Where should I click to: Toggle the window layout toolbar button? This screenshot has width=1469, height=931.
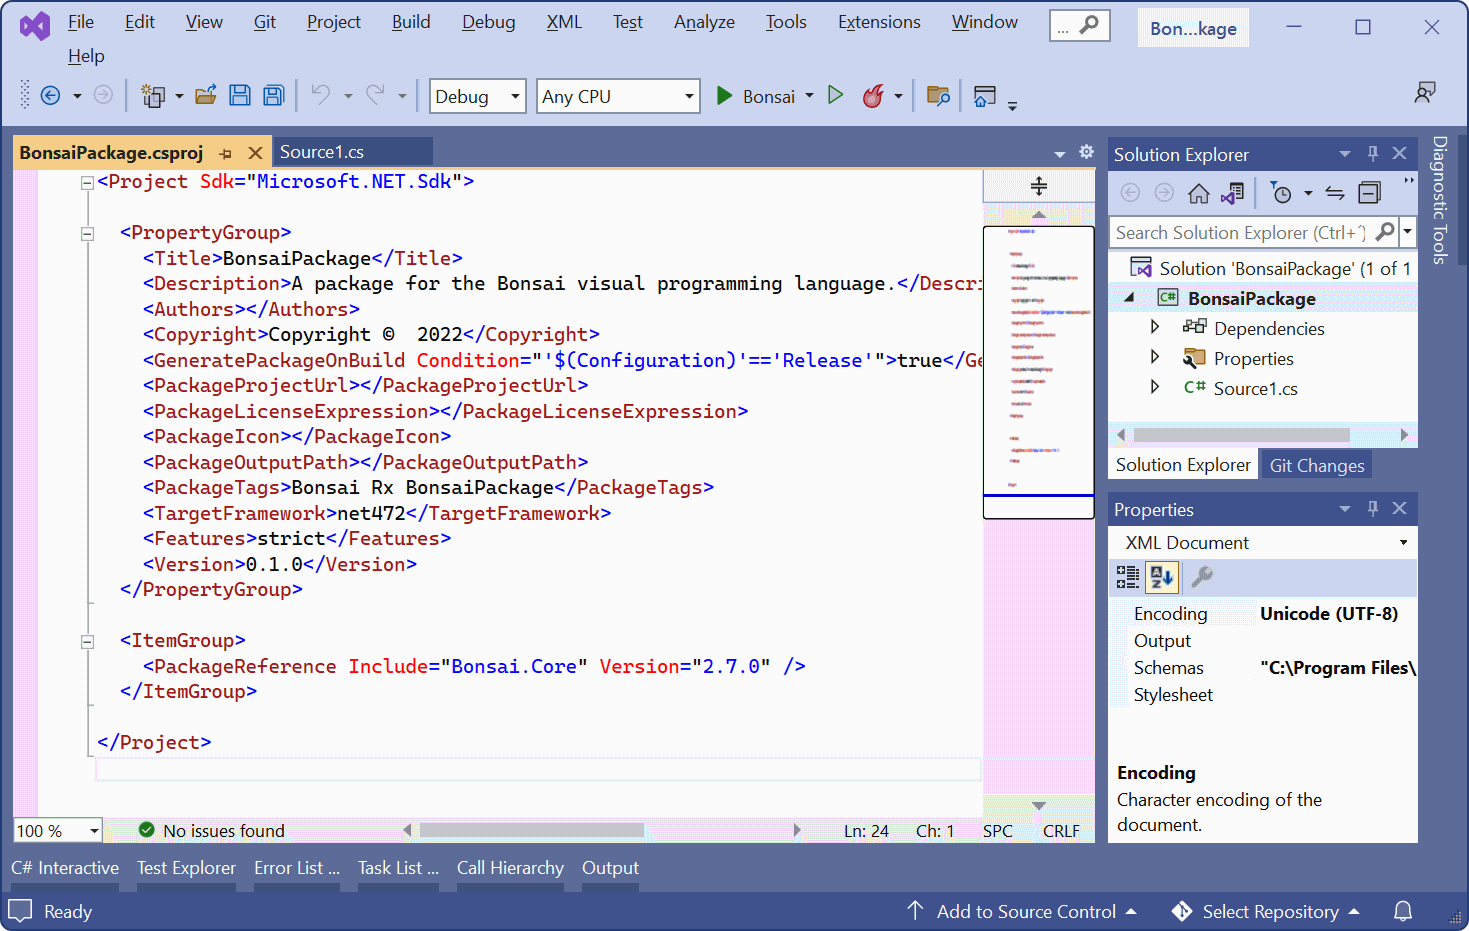(x=985, y=96)
